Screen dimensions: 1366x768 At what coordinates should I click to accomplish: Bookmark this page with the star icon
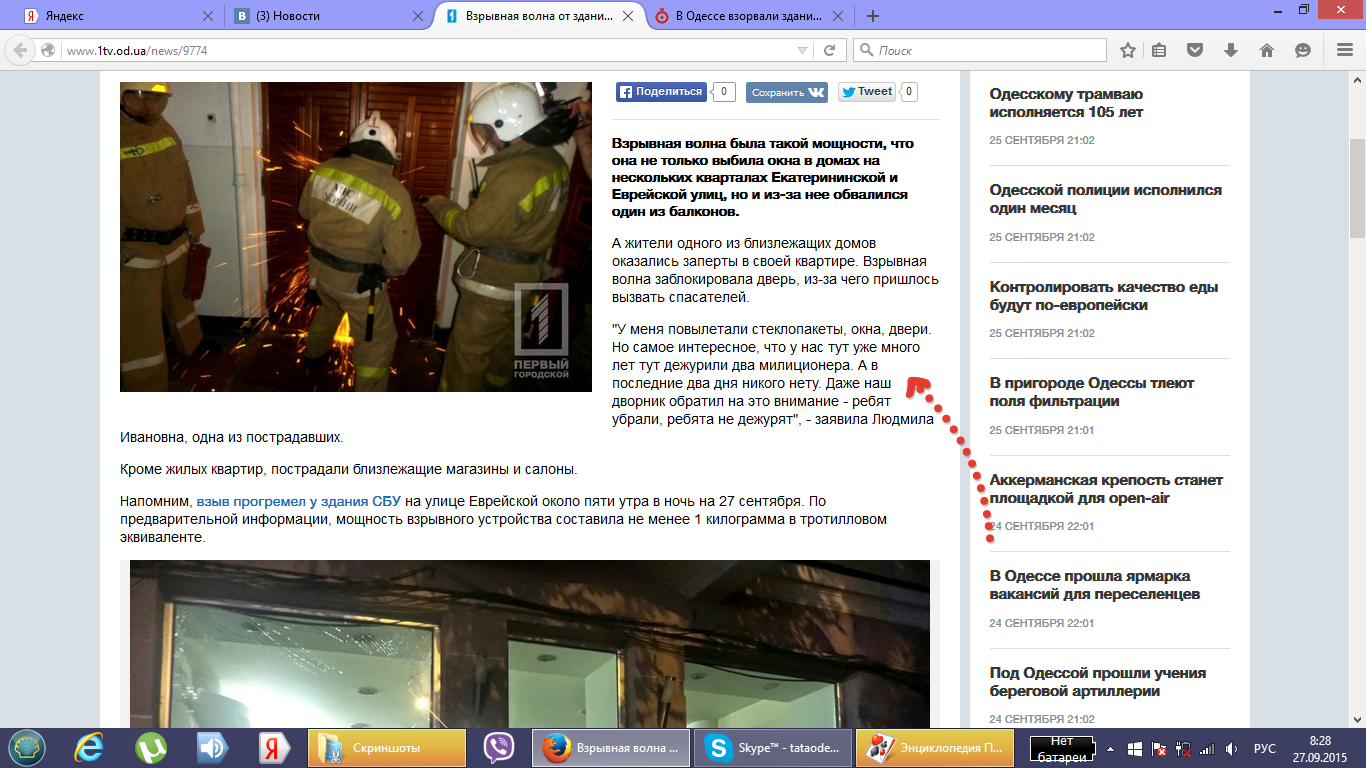[x=1128, y=51]
